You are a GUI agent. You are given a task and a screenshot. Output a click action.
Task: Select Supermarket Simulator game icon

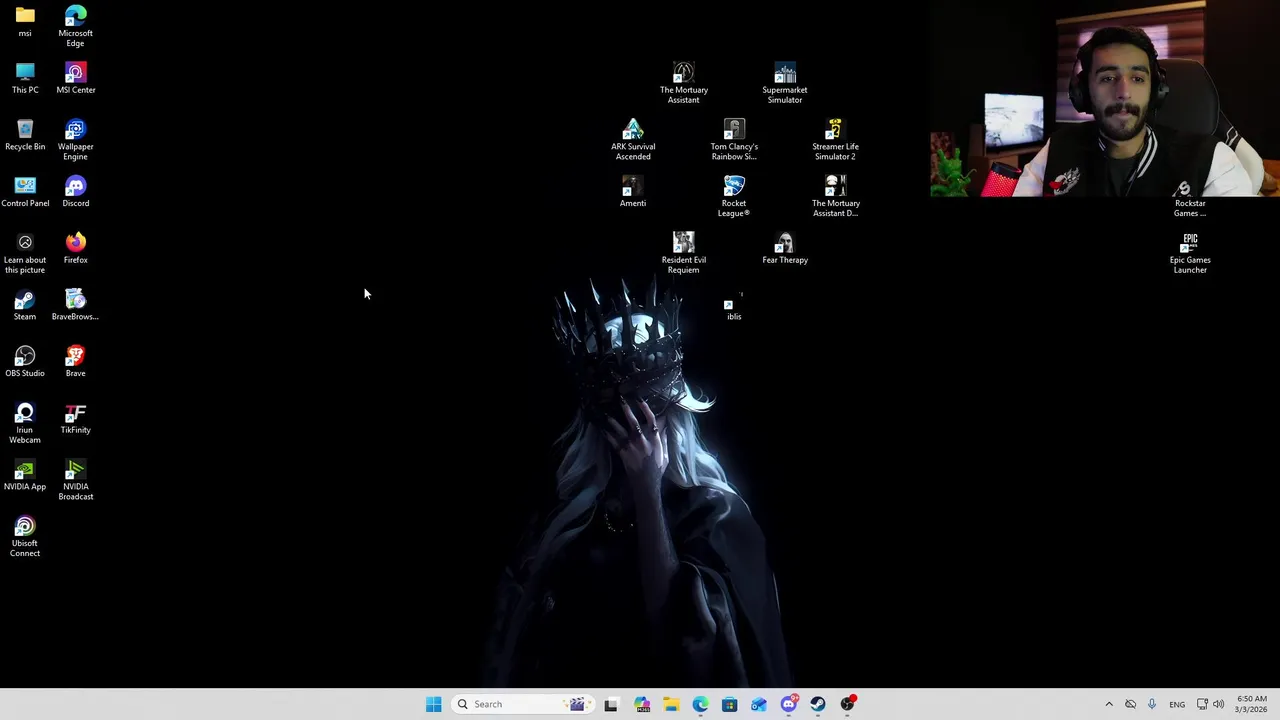pyautogui.click(x=785, y=83)
